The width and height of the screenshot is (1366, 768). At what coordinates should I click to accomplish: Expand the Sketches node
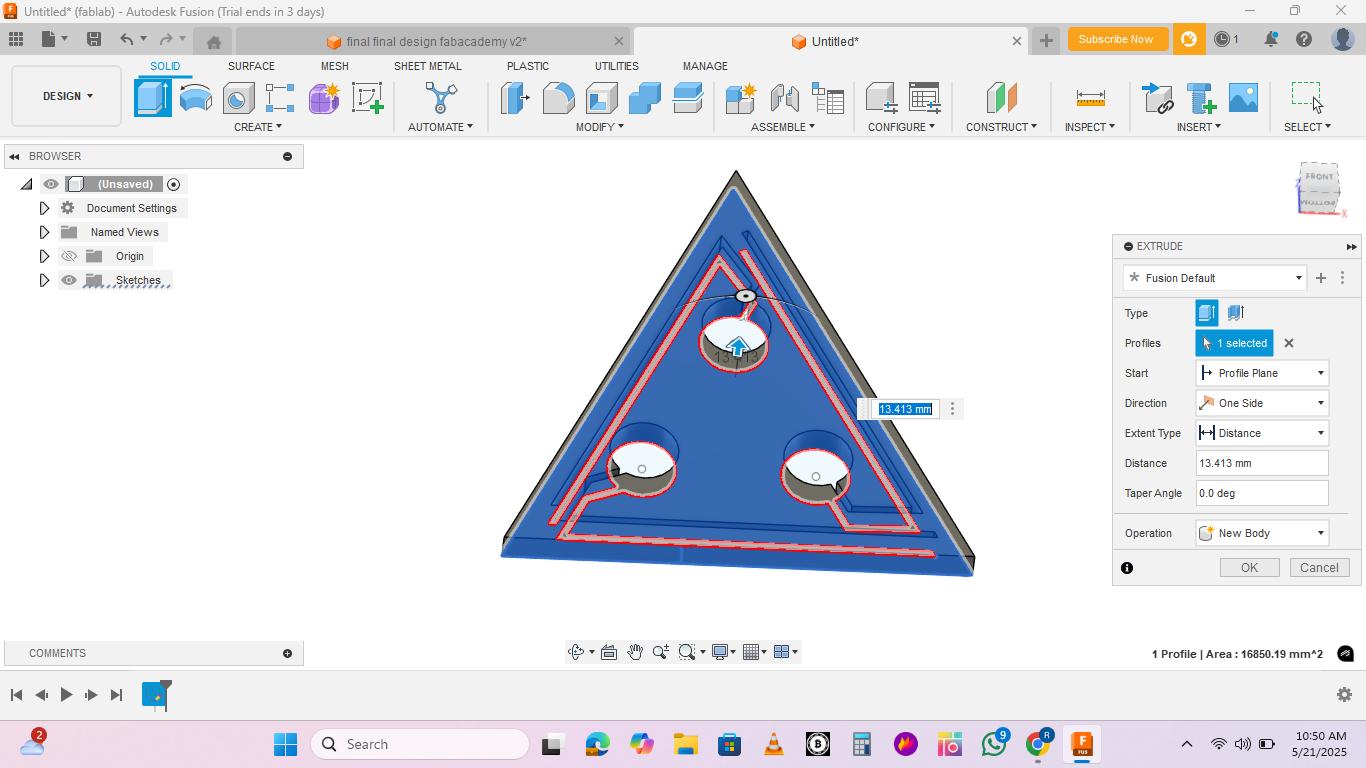coord(44,280)
